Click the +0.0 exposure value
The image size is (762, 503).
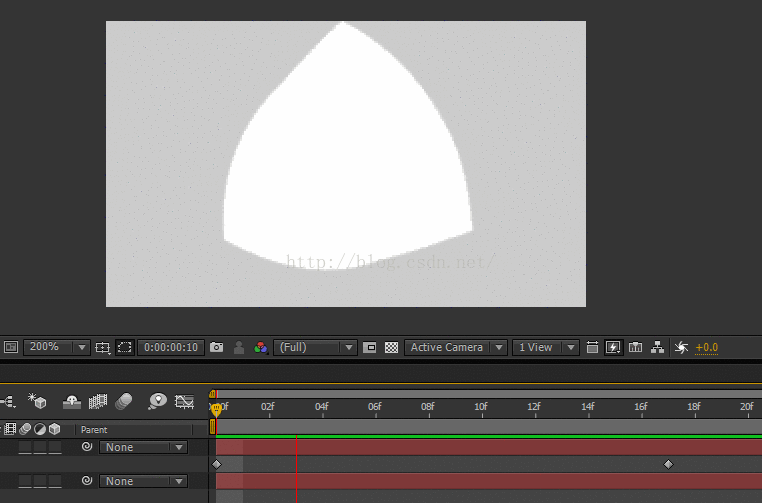click(707, 348)
